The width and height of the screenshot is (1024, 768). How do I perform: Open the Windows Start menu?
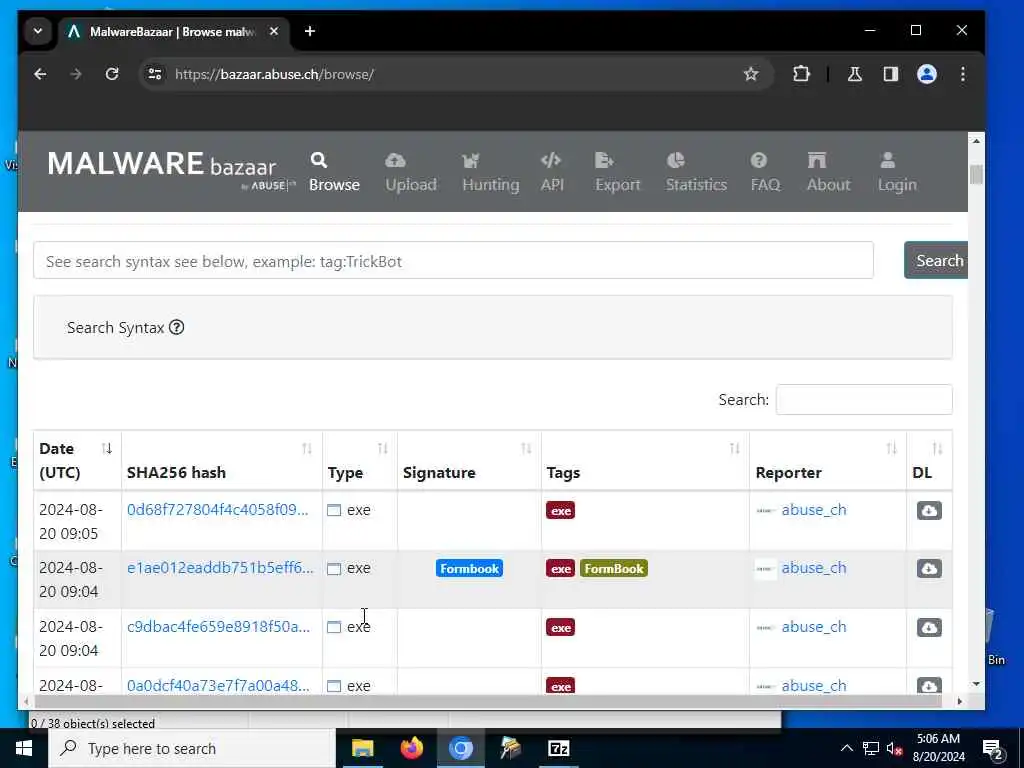(x=24, y=748)
